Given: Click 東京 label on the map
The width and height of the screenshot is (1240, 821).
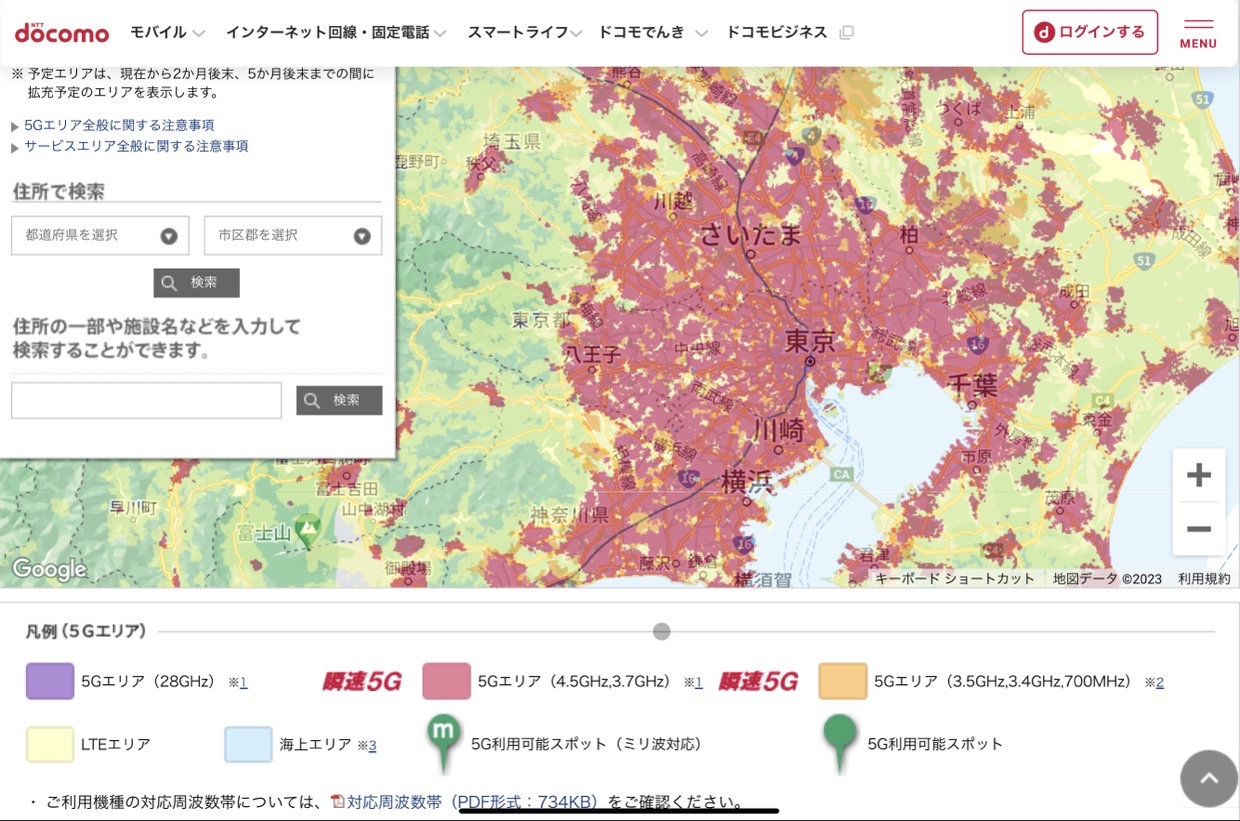Looking at the screenshot, I should [809, 341].
